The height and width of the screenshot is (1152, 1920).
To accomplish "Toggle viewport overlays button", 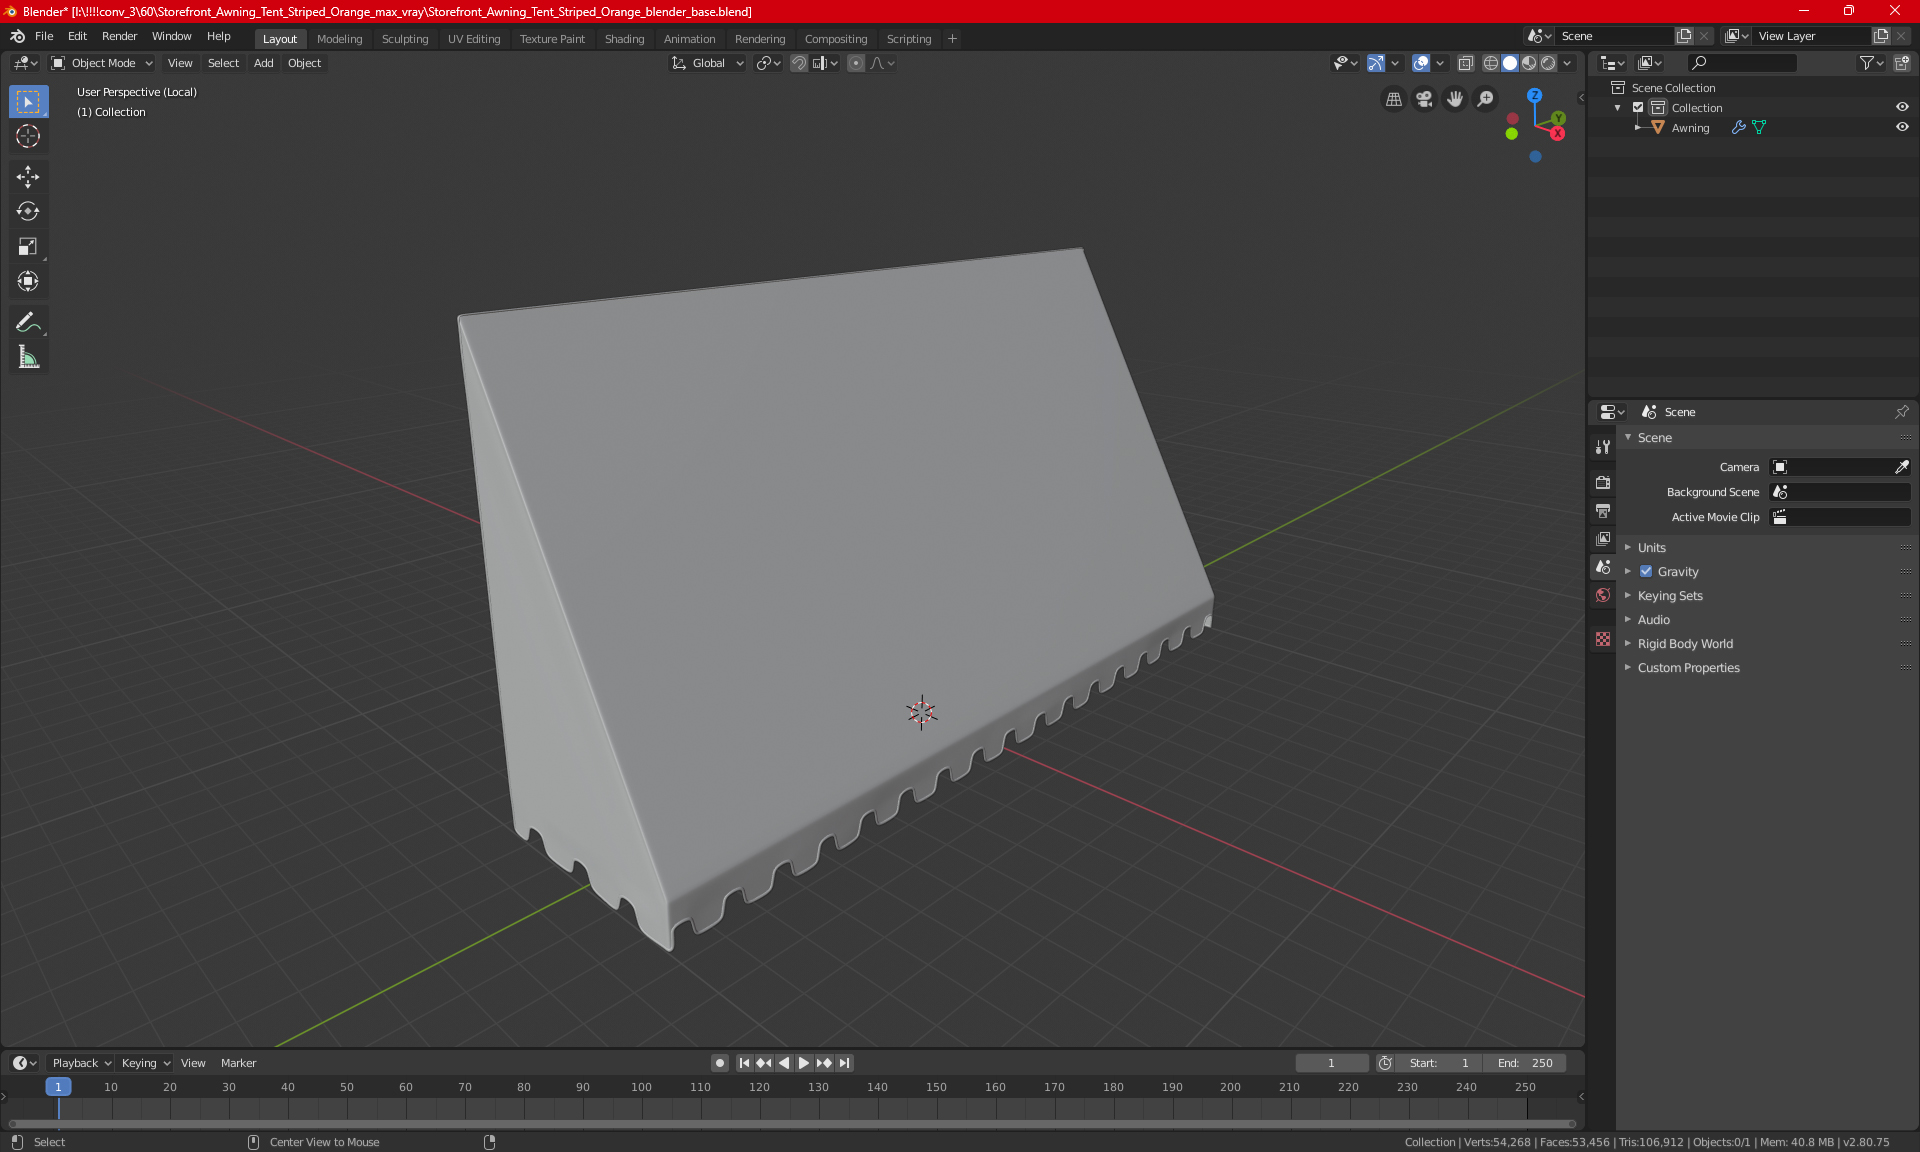I will [1421, 63].
